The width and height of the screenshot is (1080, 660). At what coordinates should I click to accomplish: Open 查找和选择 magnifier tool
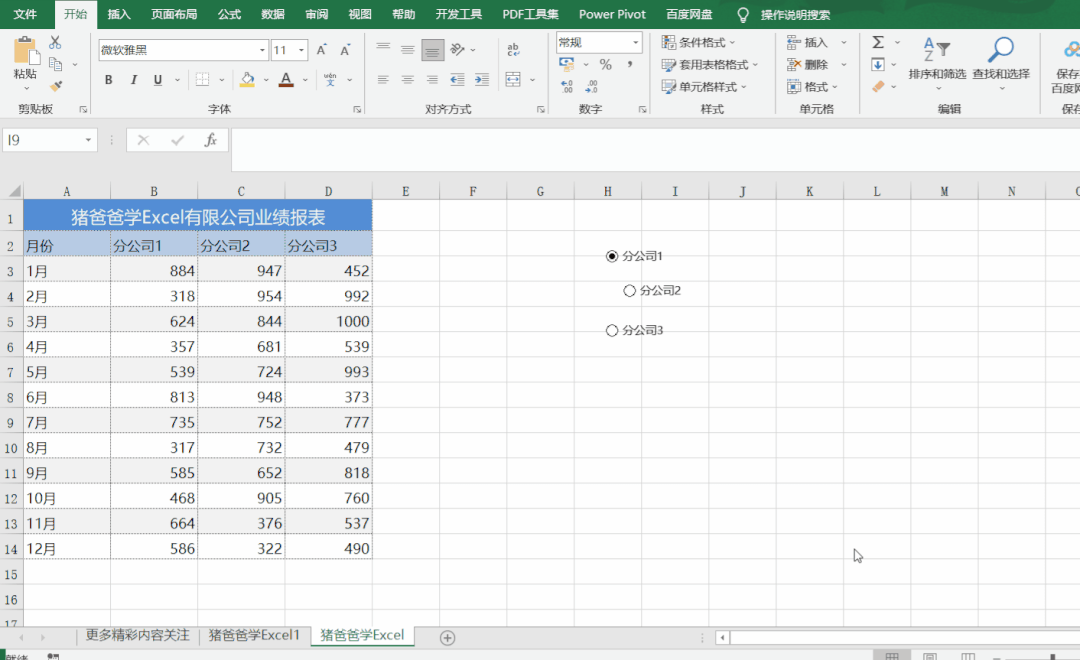click(x=1000, y=58)
